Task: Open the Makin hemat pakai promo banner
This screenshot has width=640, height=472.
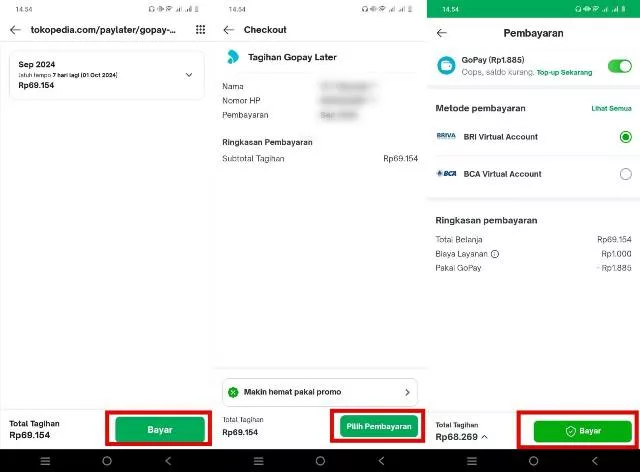Action: tap(320, 392)
